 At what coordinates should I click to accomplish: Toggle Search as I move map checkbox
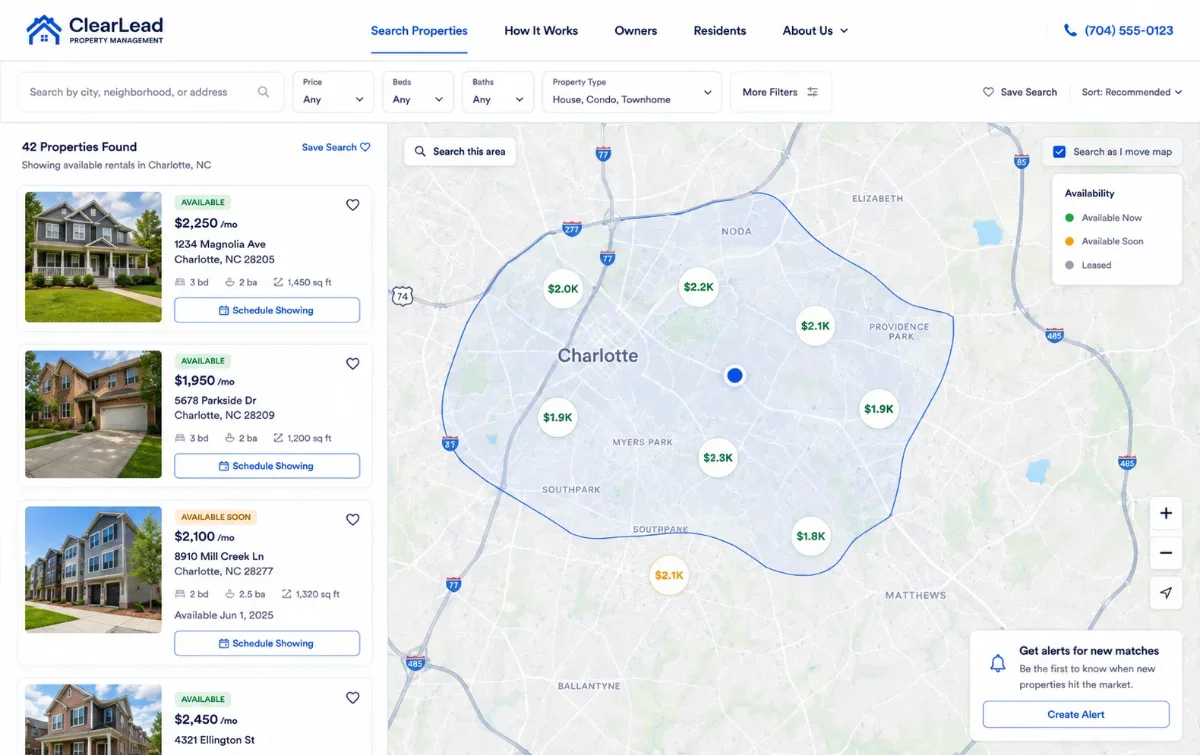click(1059, 152)
